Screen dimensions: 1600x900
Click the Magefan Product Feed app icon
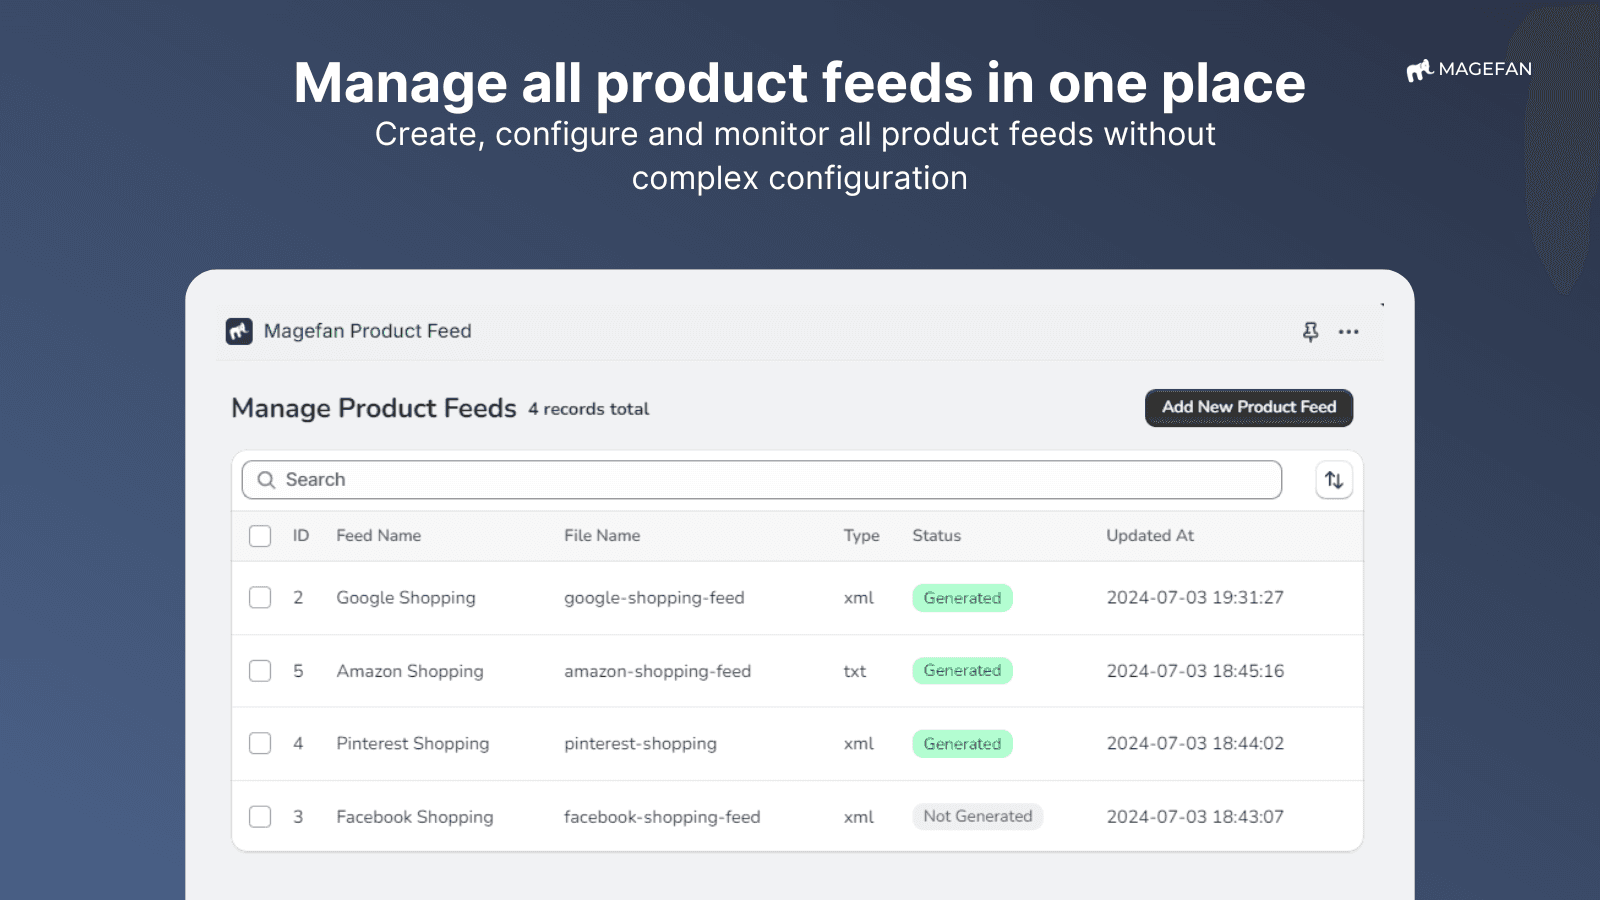[x=239, y=331]
